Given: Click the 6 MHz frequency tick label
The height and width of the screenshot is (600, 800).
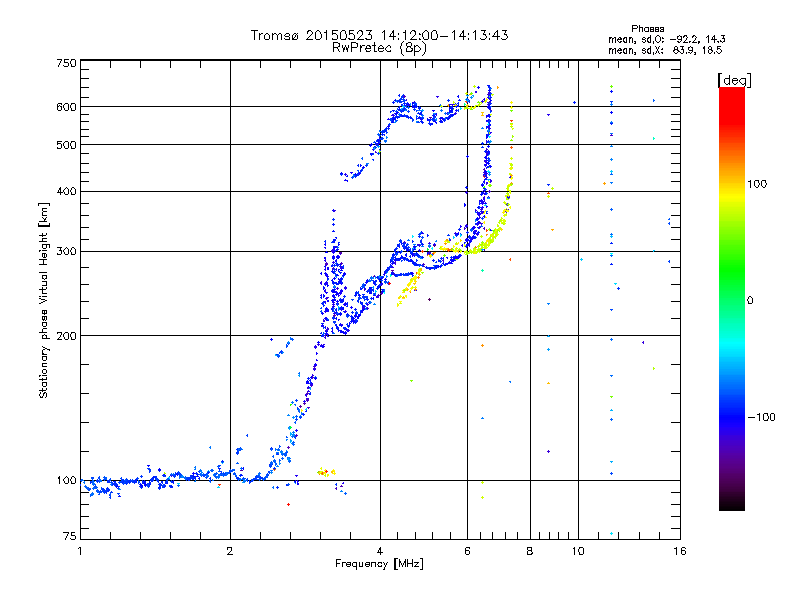Looking at the screenshot, I should 467,551.
